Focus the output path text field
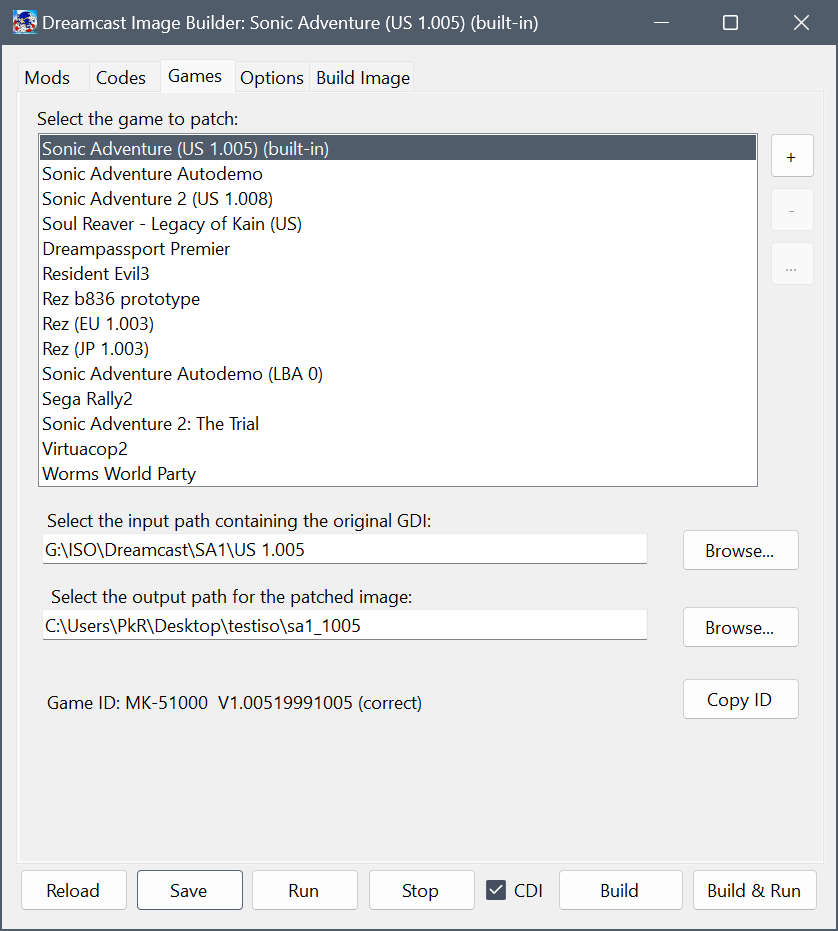 [344, 626]
